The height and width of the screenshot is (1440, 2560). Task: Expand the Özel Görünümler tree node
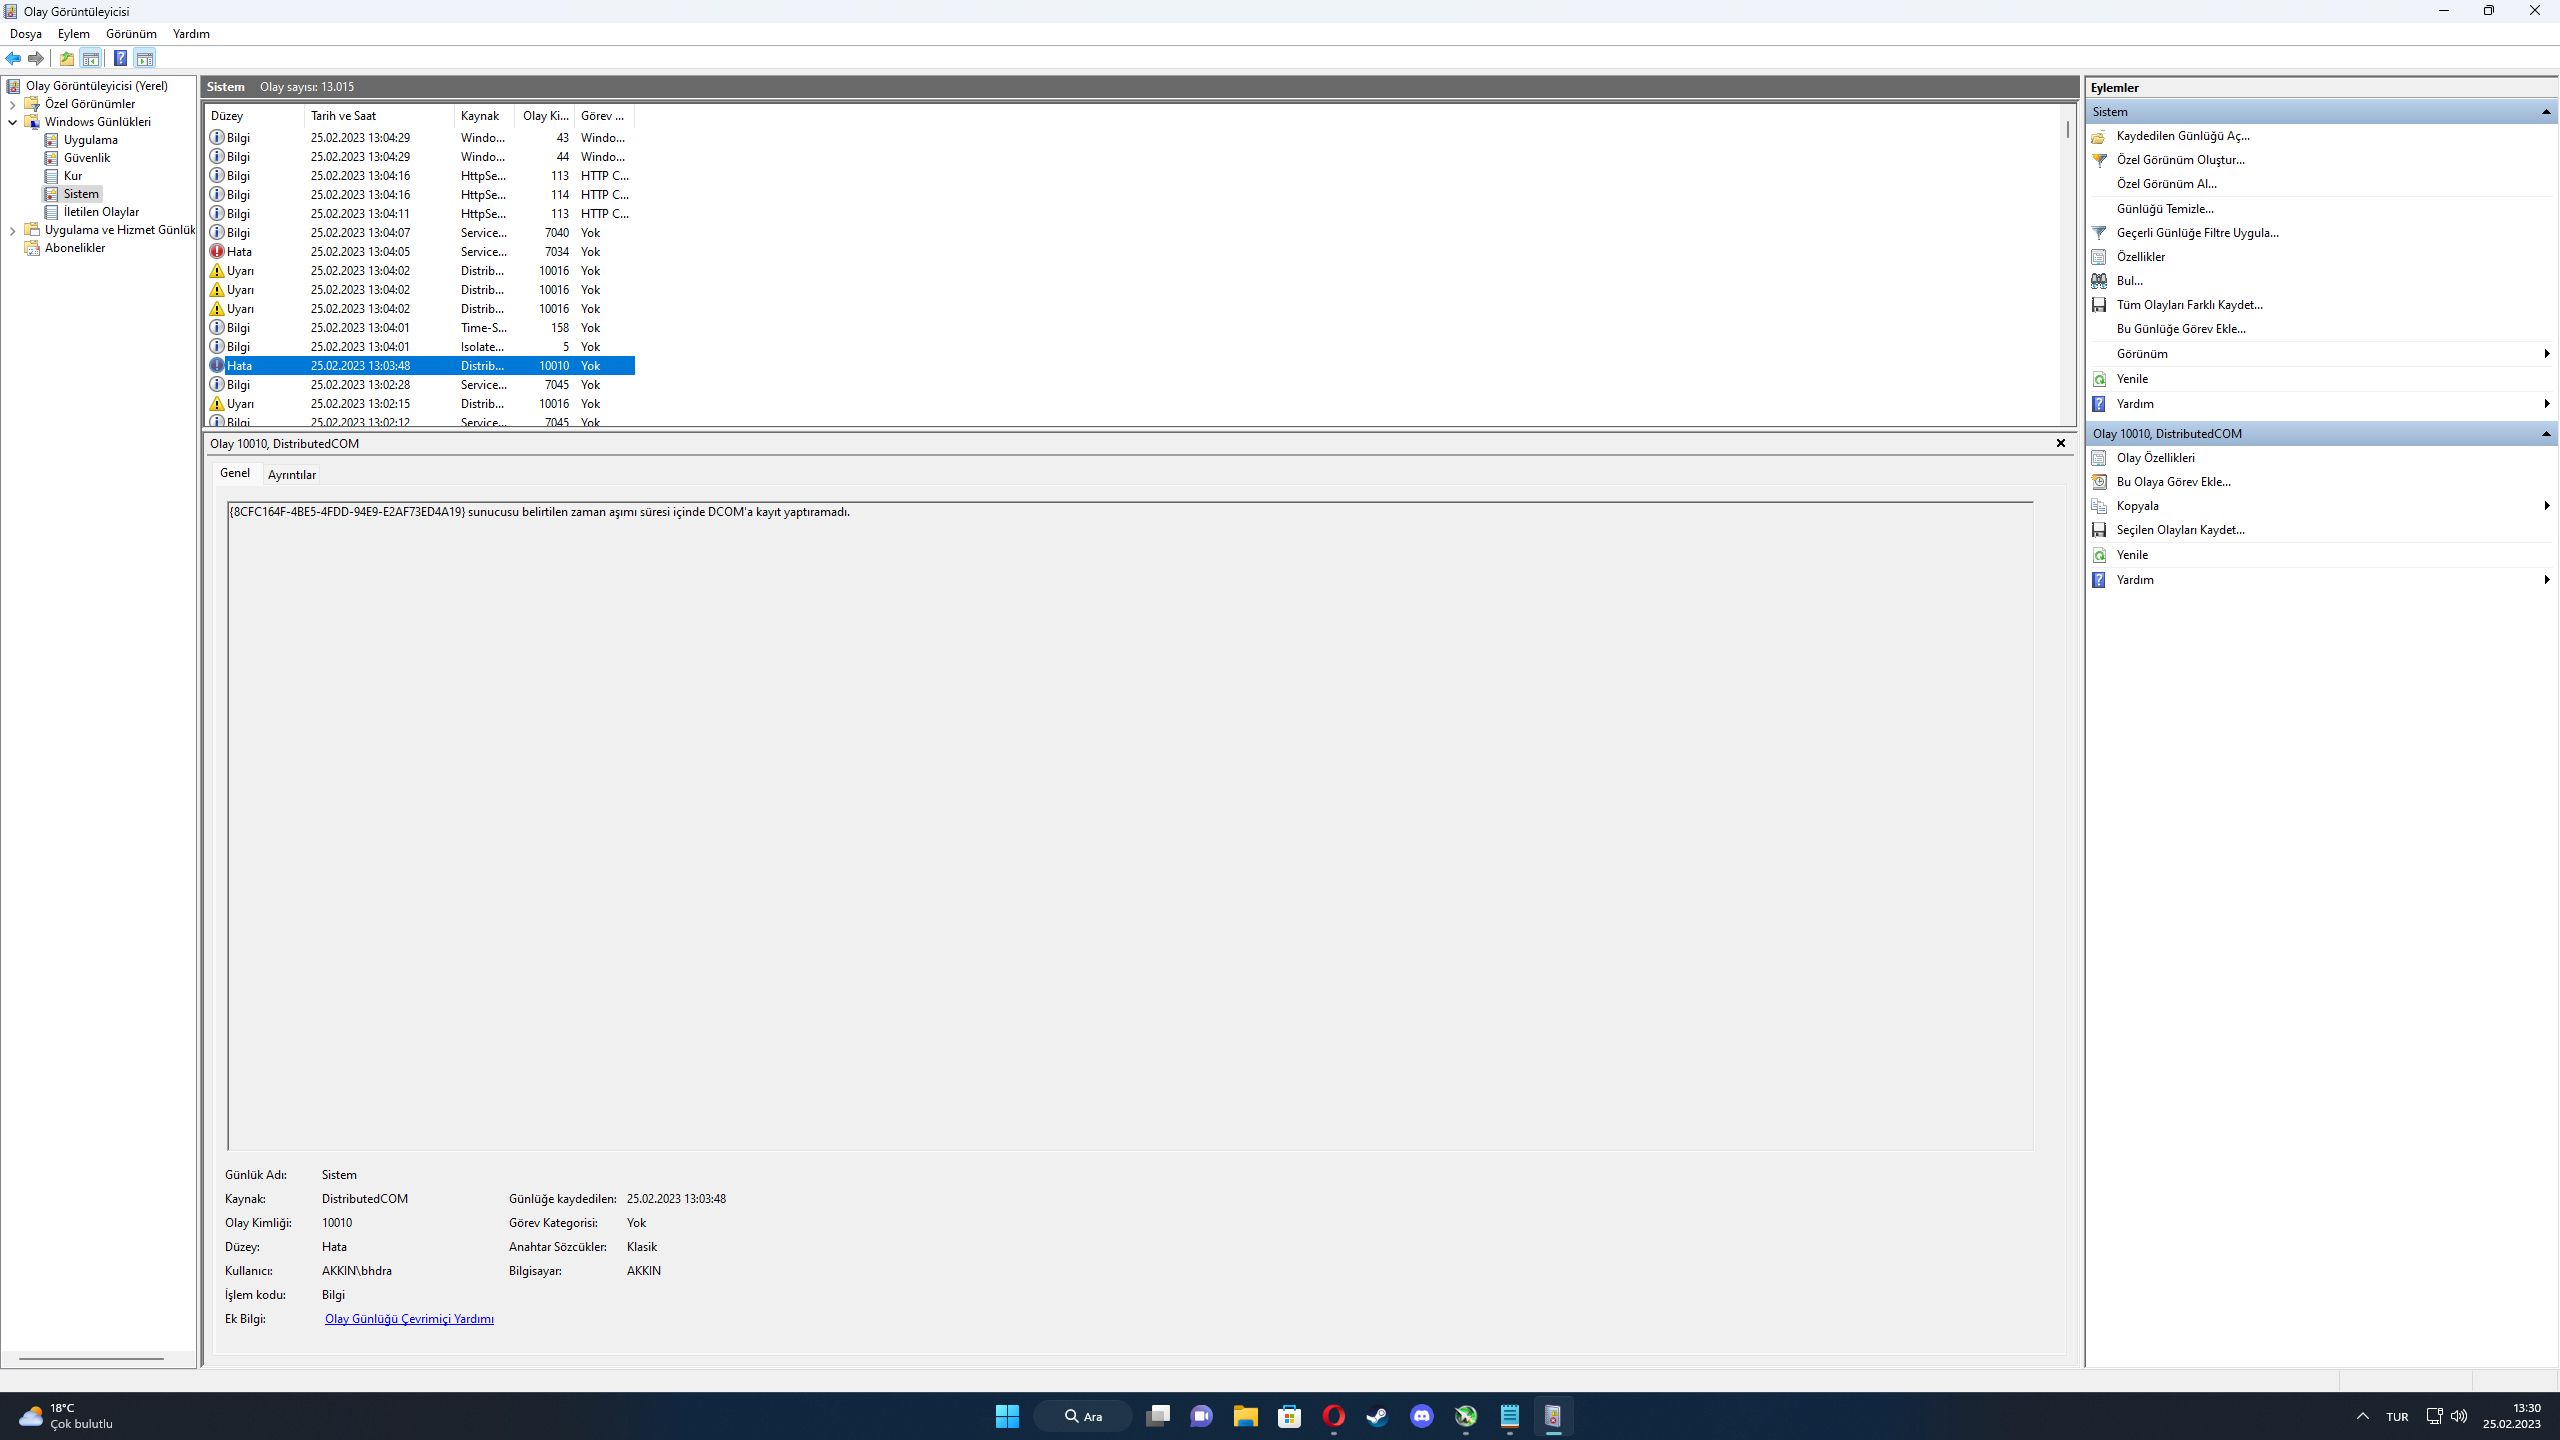12,104
